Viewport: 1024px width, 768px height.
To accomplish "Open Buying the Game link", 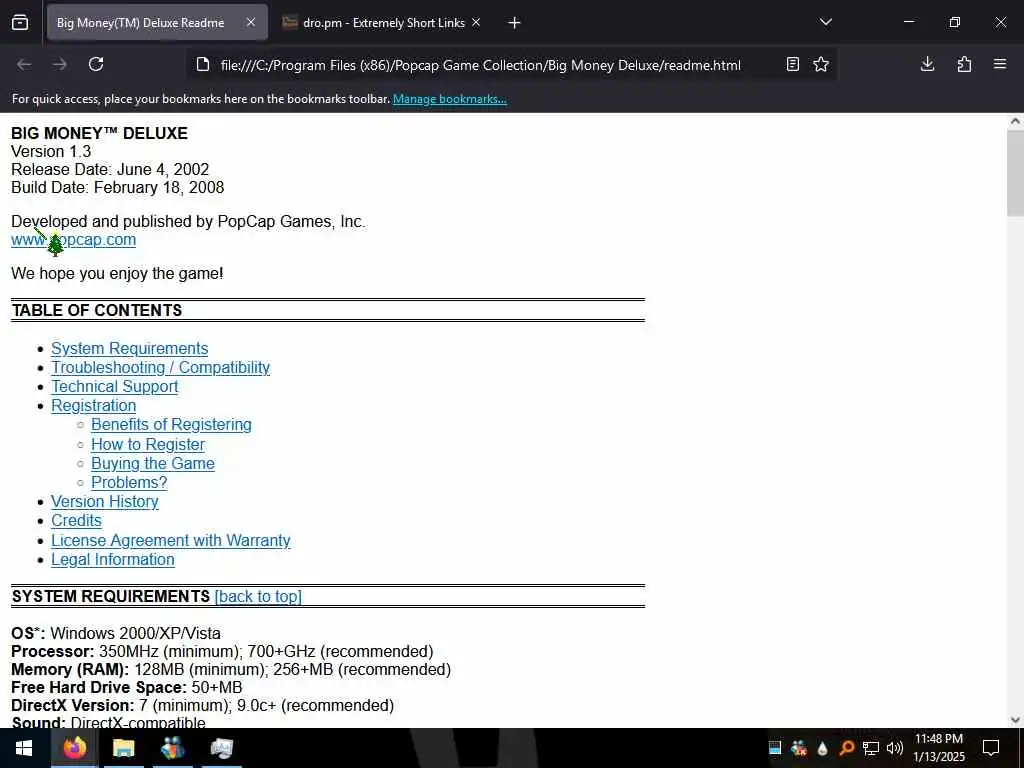I will click(x=153, y=464).
